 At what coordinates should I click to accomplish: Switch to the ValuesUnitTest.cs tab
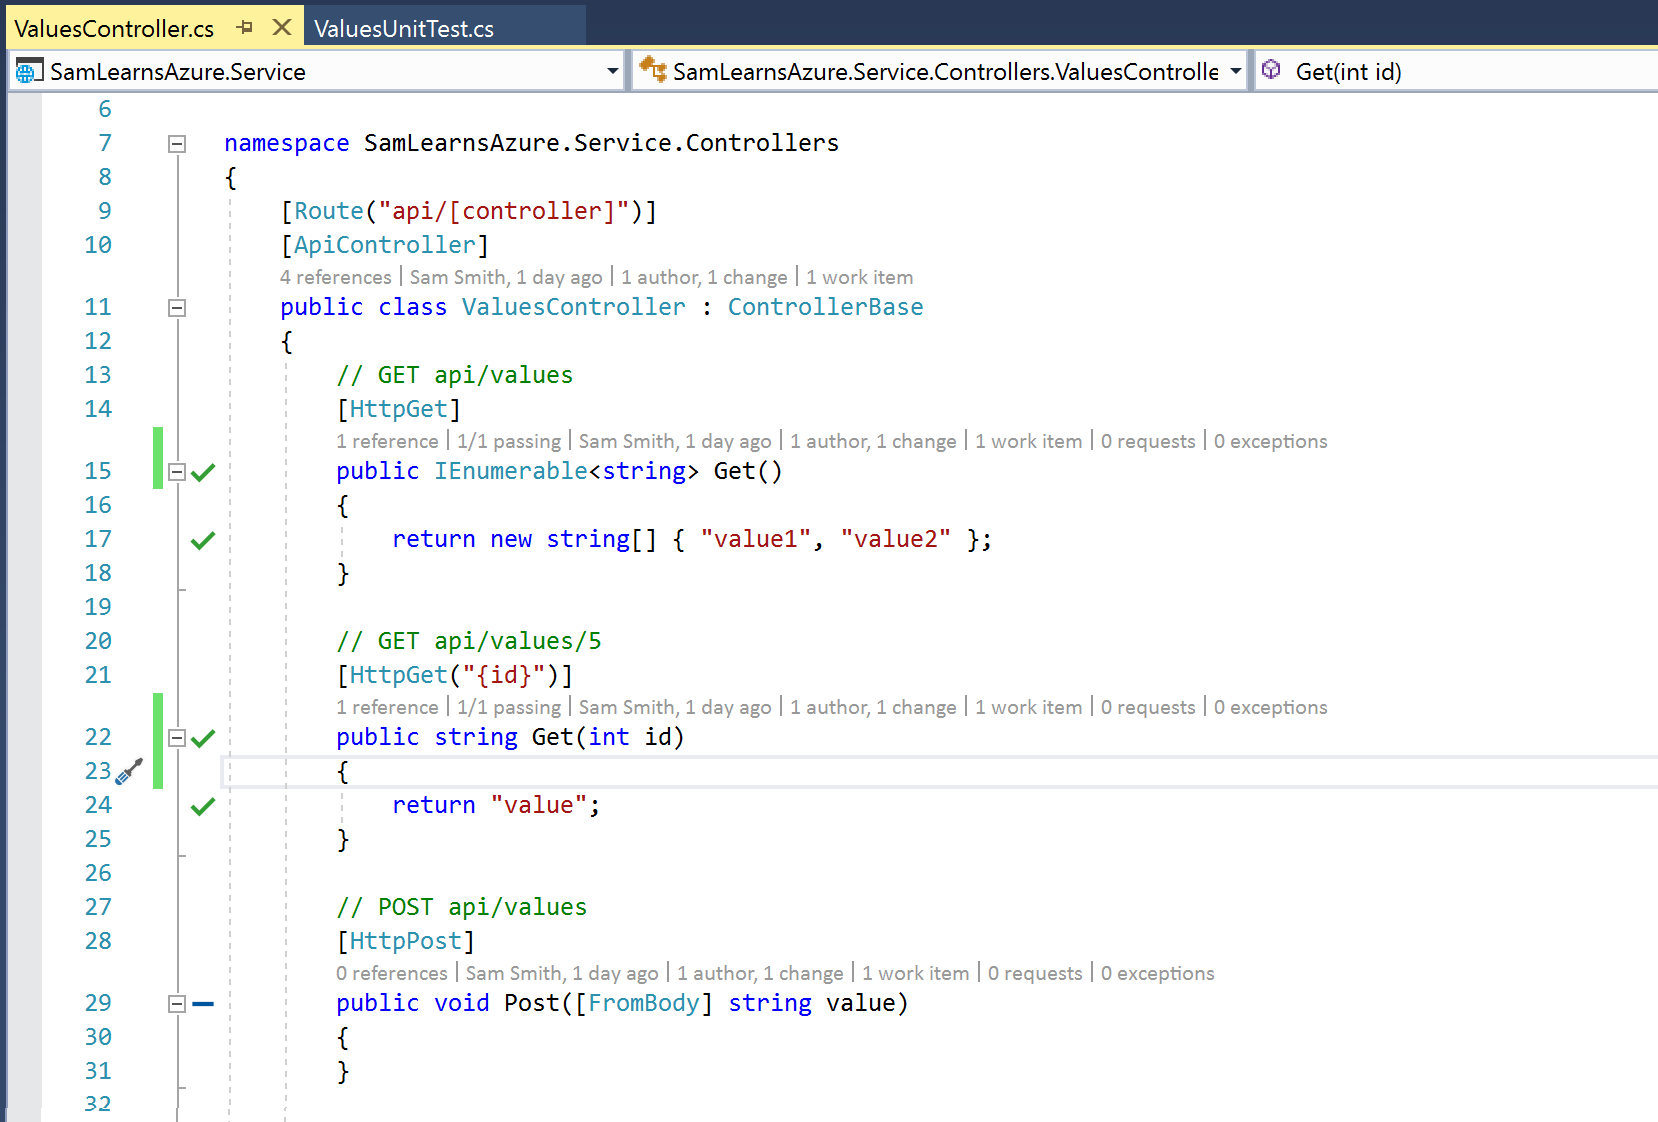click(404, 29)
